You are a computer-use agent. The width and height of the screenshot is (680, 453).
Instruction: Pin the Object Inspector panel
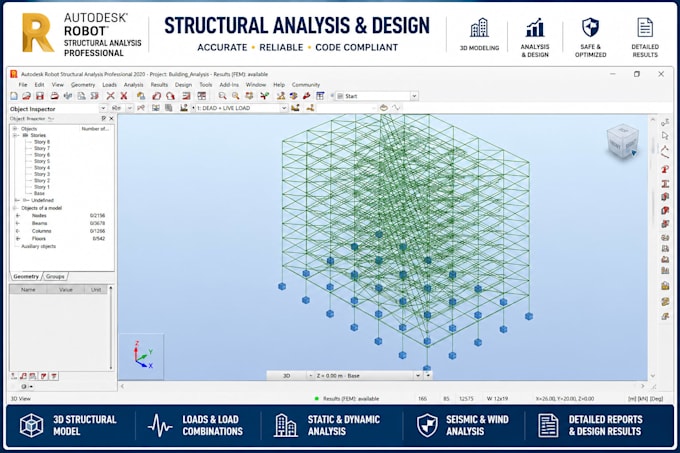[x=103, y=118]
